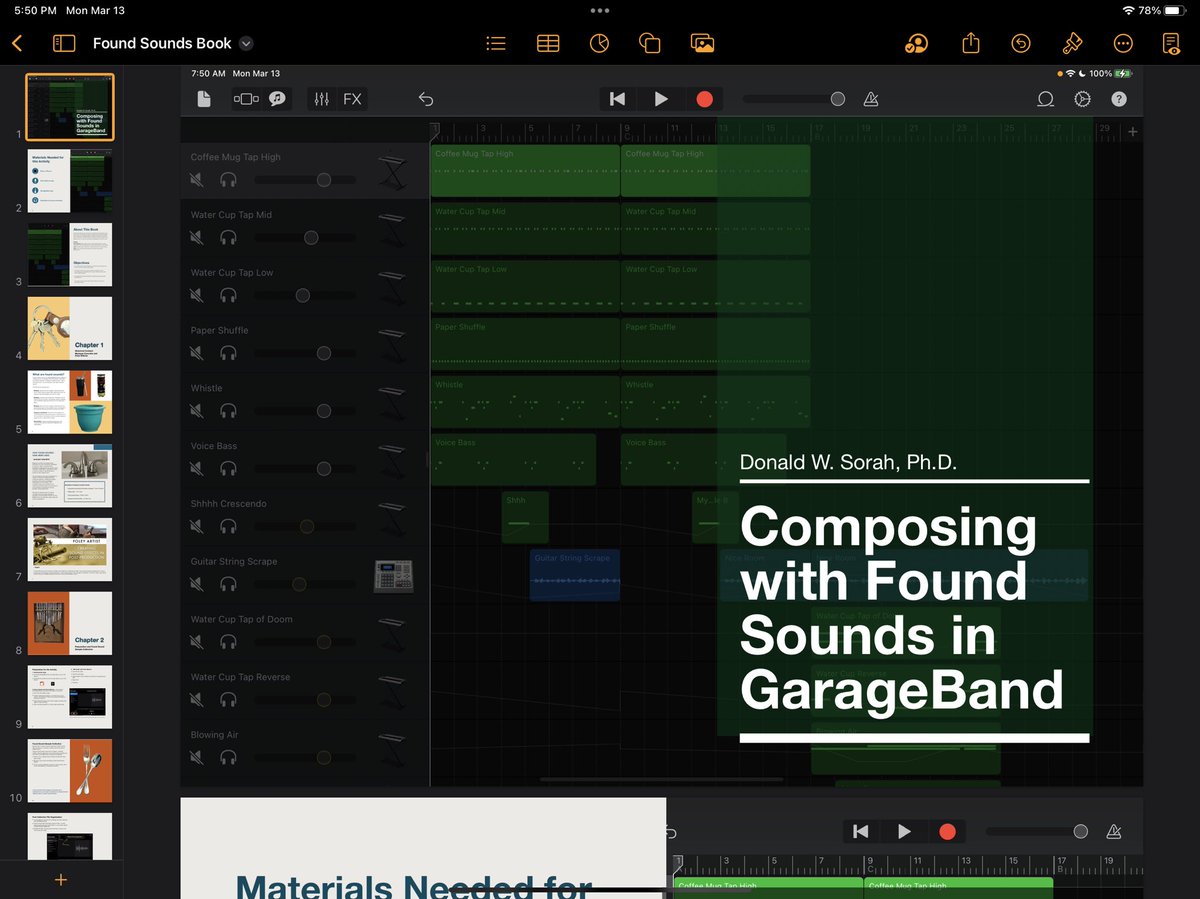Screen dimensions: 1200x899
Task: Select page 4 Chapter 1 thumbnail
Action: coord(70,328)
